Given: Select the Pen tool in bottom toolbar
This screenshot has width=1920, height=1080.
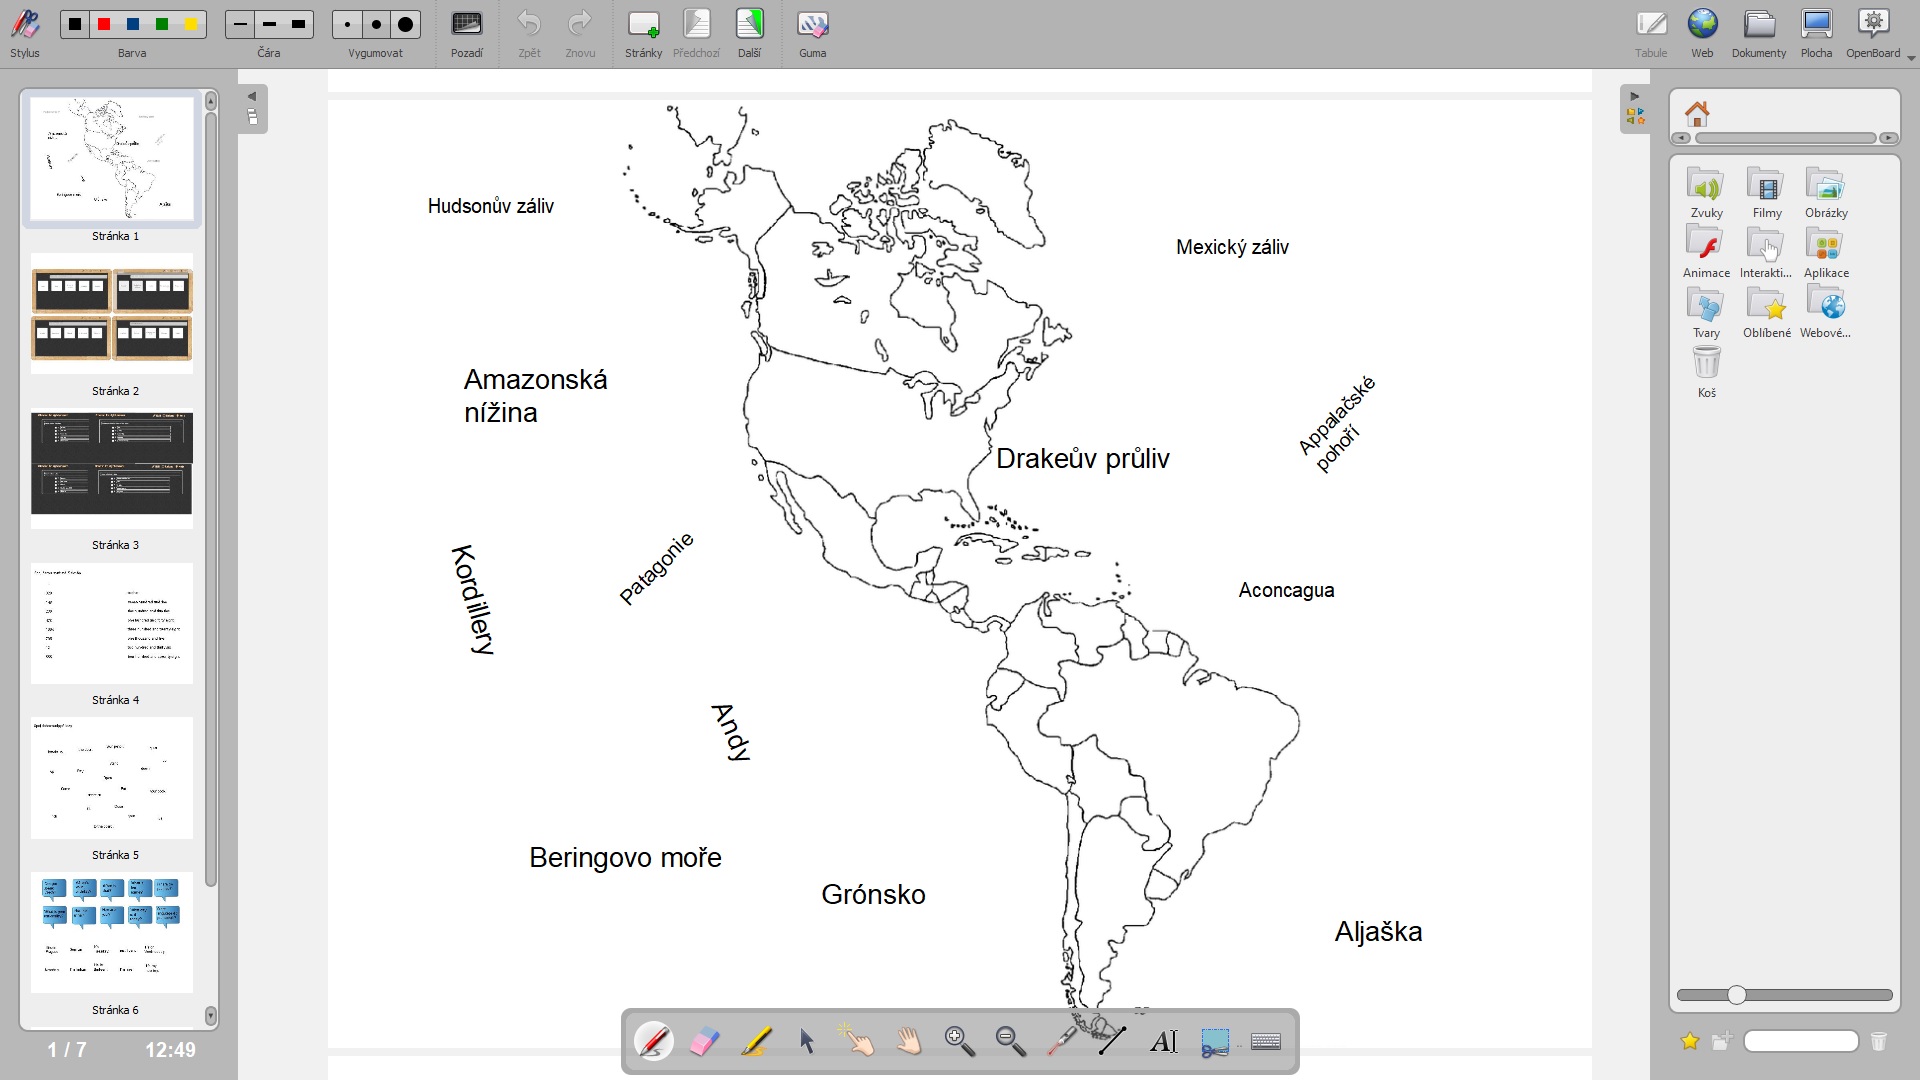Looking at the screenshot, I should tap(655, 1042).
